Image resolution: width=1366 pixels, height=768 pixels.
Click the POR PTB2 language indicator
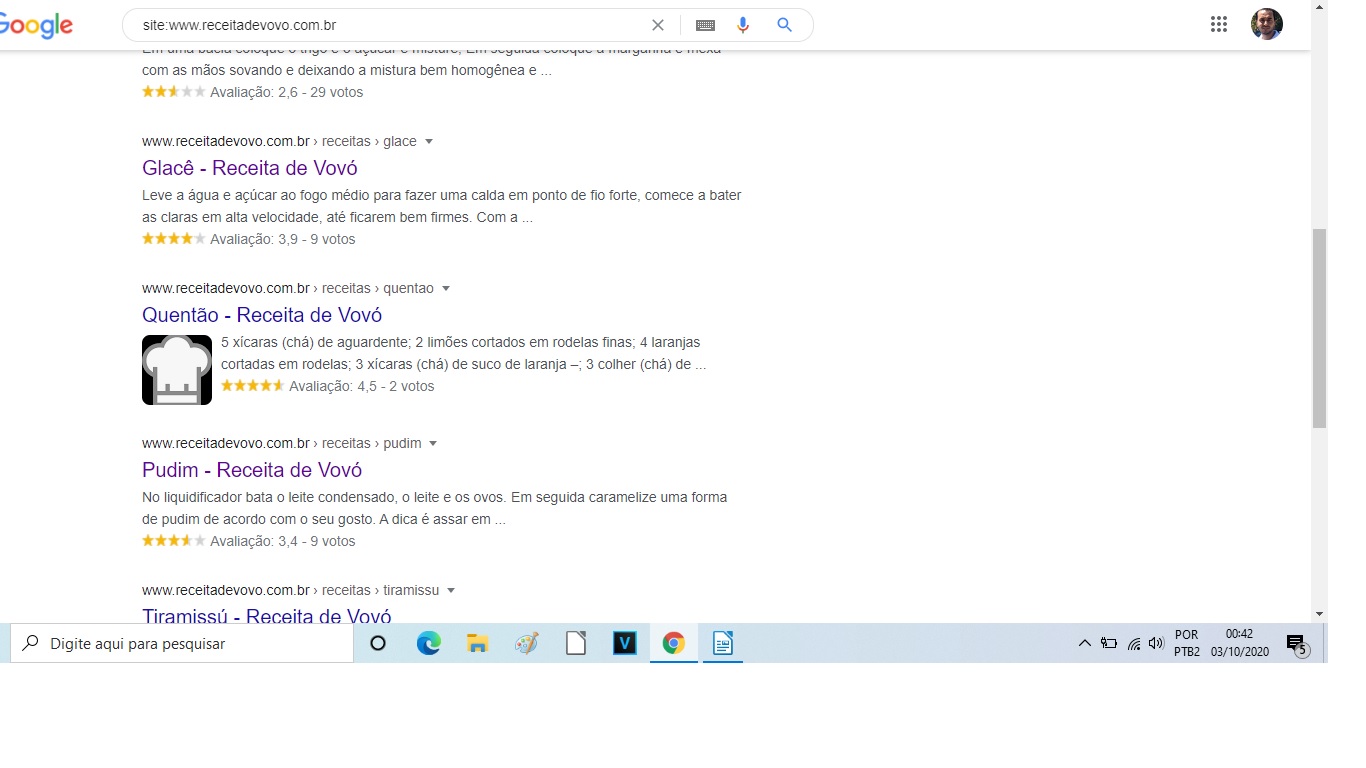click(1187, 644)
